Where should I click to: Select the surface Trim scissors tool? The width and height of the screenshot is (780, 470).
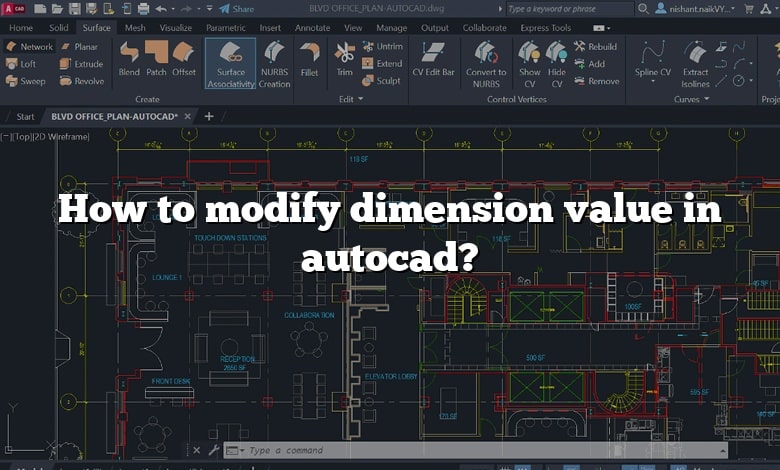click(x=344, y=60)
